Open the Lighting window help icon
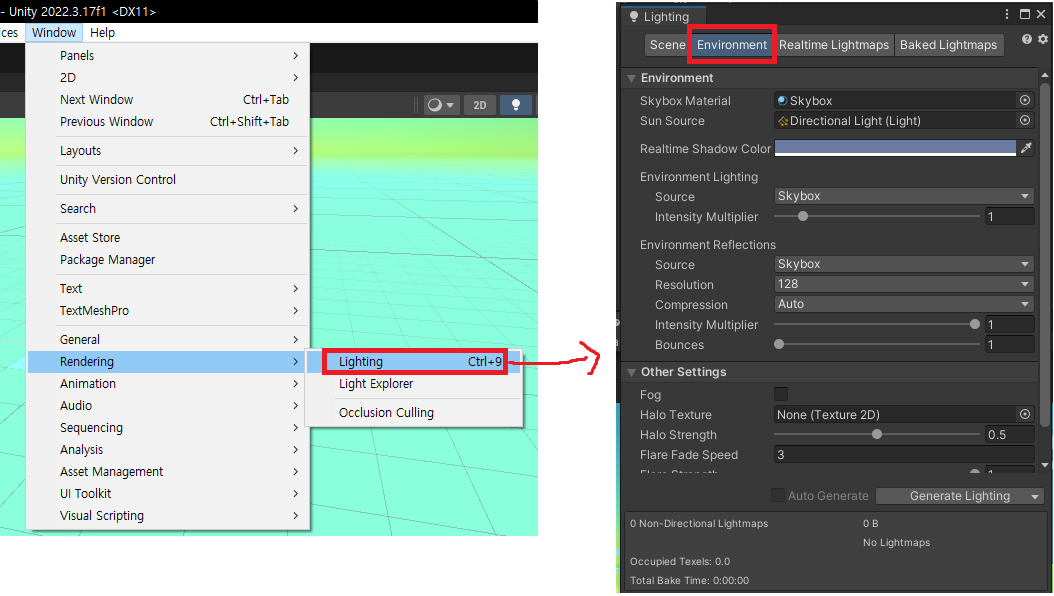This screenshot has height=596, width=1054. pyautogui.click(x=1026, y=40)
